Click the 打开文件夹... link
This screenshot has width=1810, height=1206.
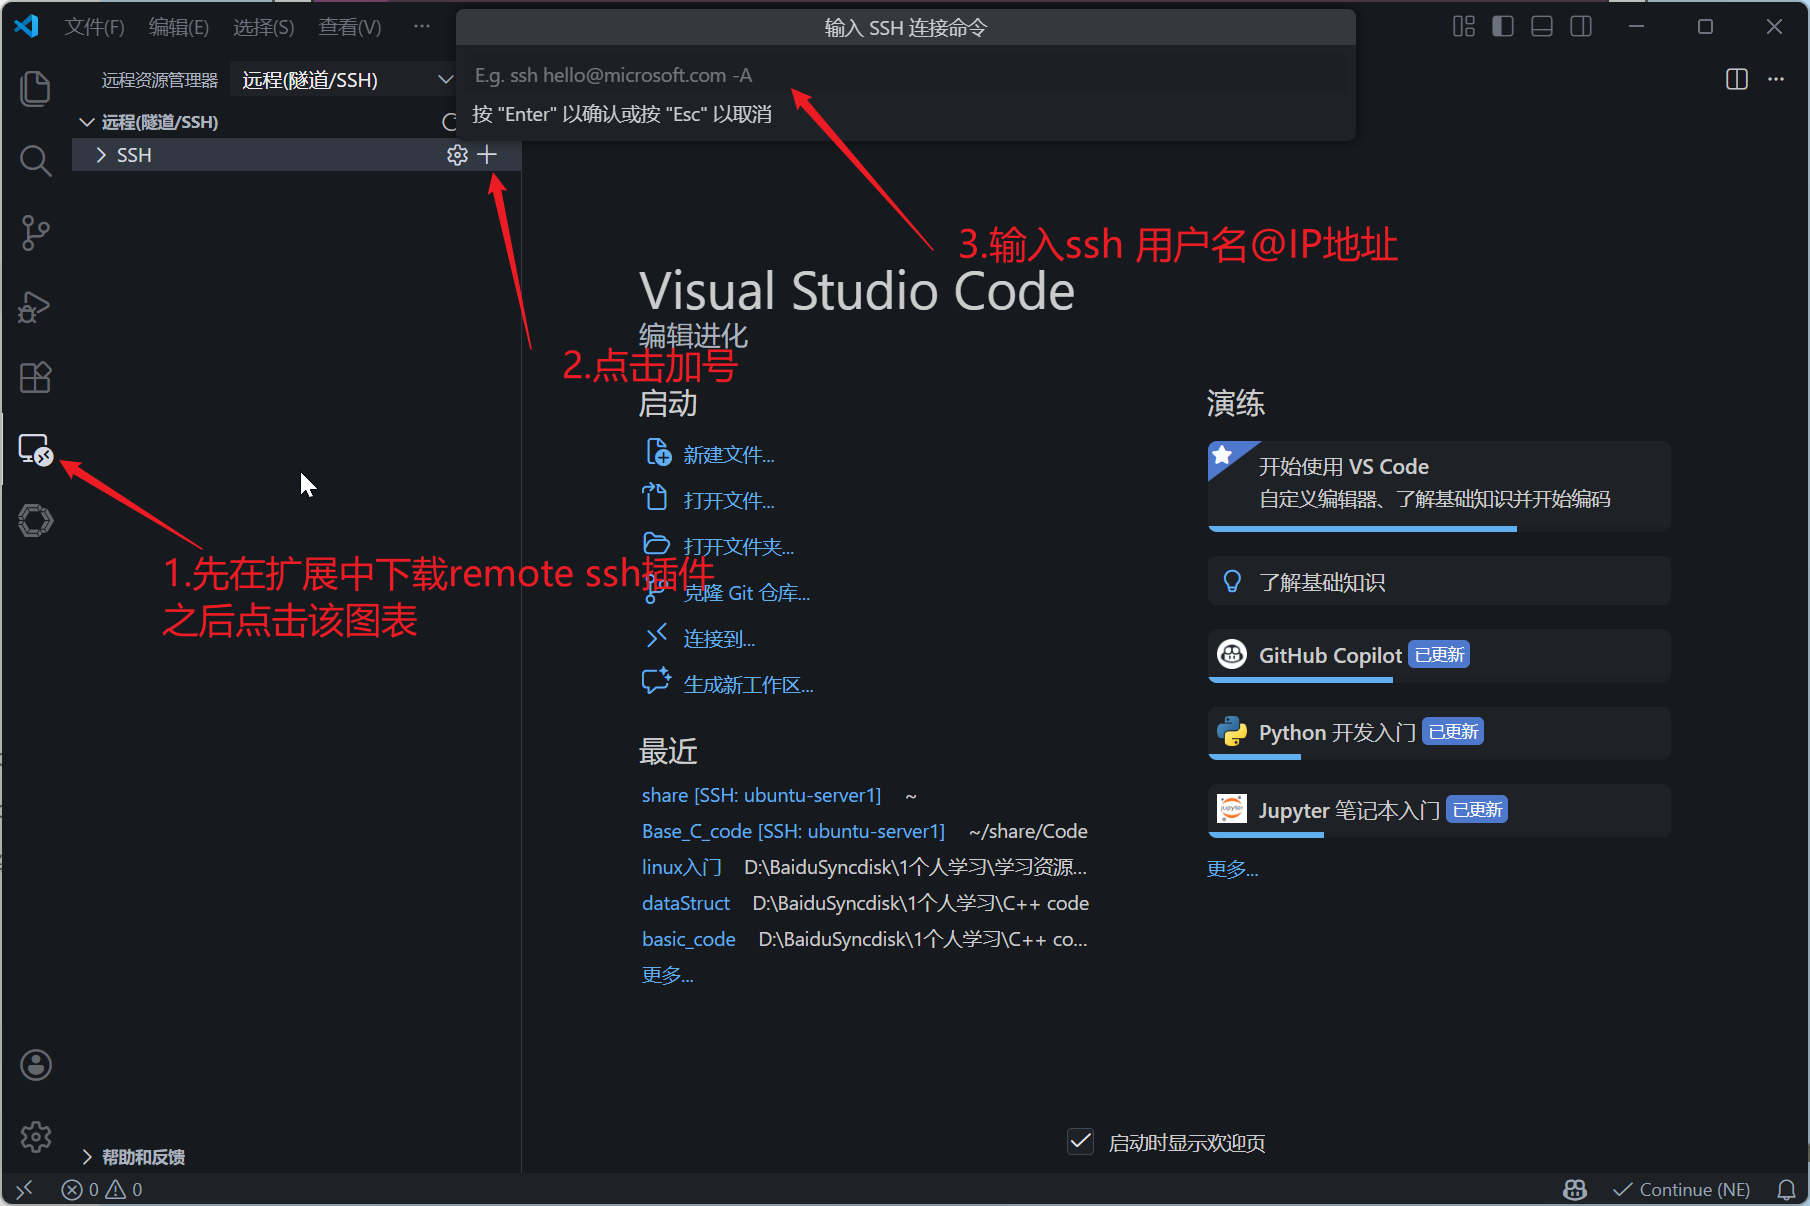click(x=739, y=547)
